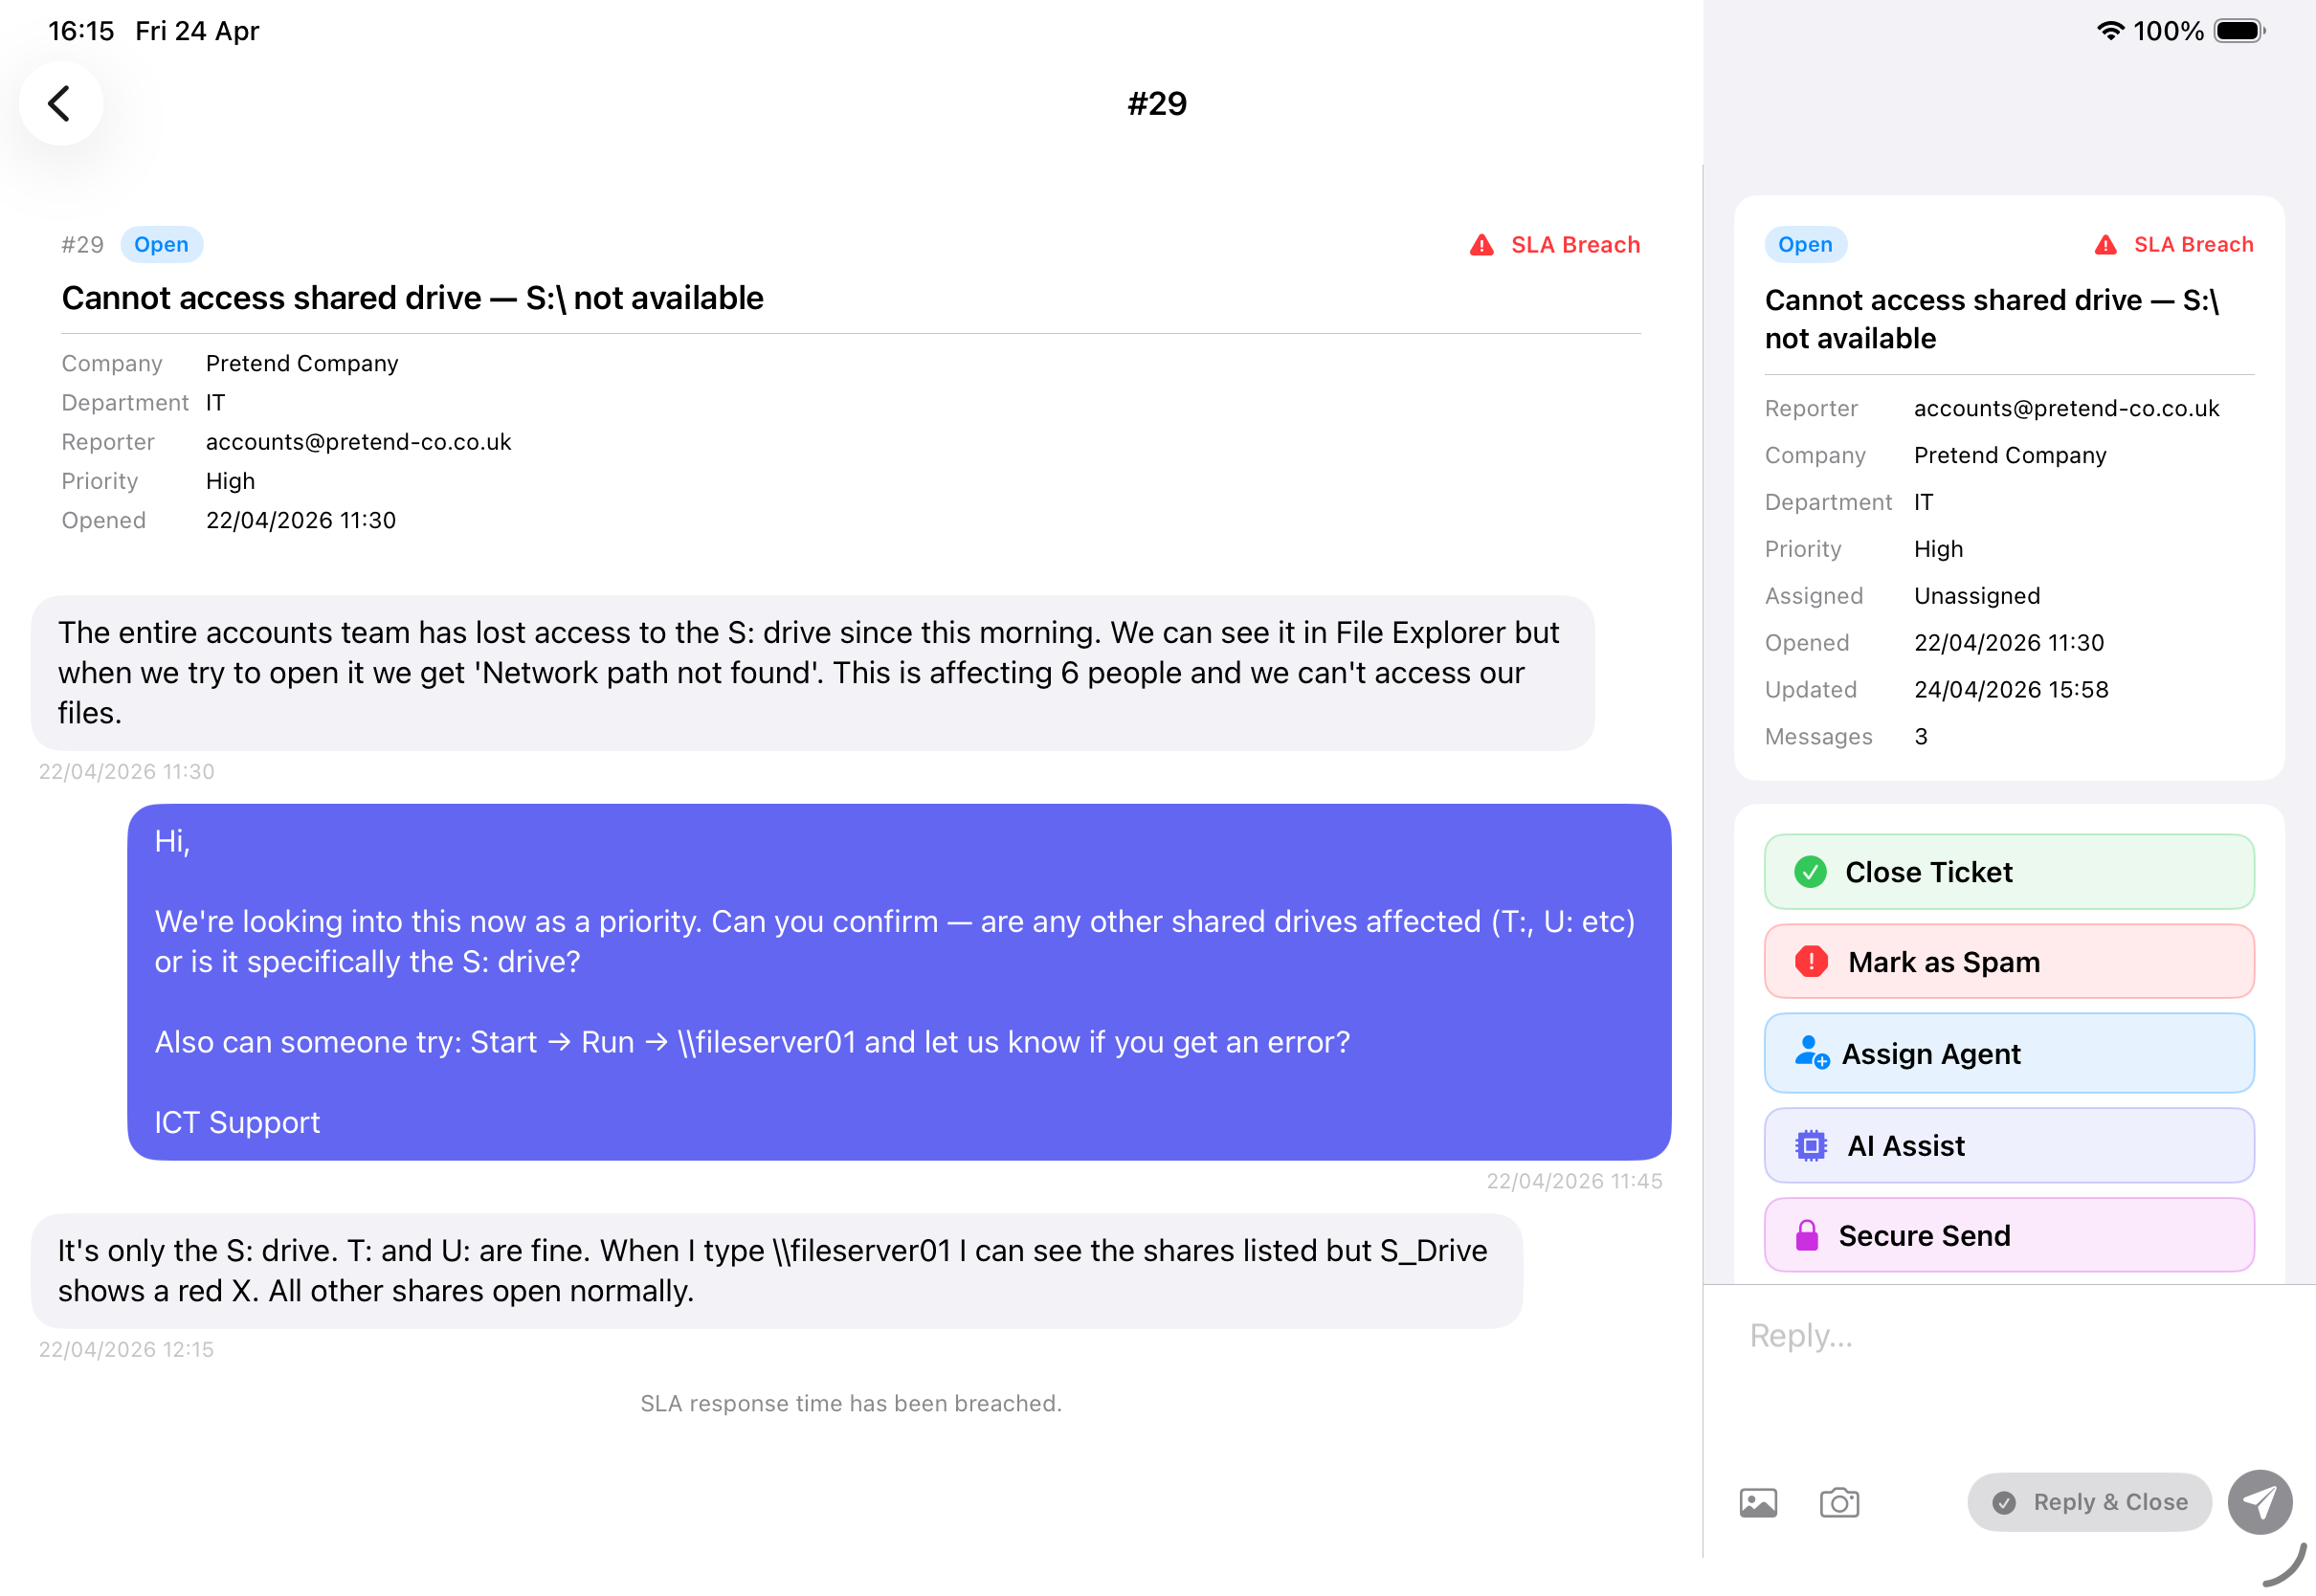The width and height of the screenshot is (2316, 1596).
Task: Check the battery indicator in status bar
Action: click(2239, 31)
